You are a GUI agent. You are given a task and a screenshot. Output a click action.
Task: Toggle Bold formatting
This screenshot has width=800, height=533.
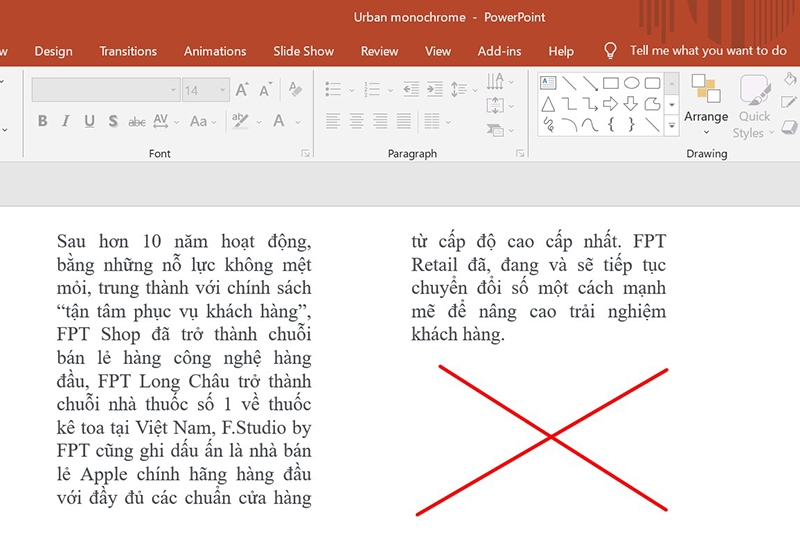click(43, 121)
